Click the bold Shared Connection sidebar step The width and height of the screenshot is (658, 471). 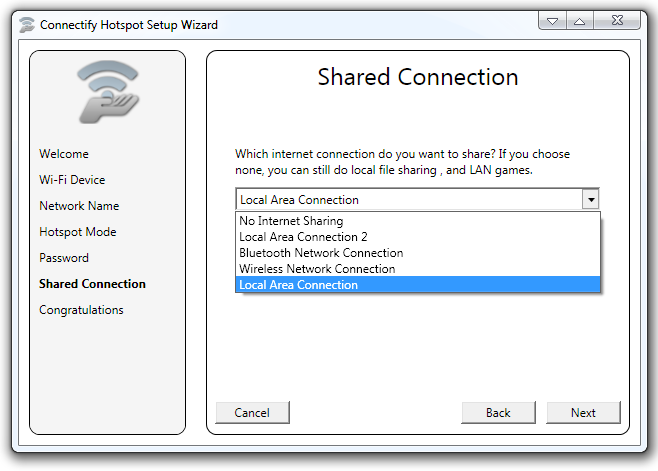click(x=92, y=284)
